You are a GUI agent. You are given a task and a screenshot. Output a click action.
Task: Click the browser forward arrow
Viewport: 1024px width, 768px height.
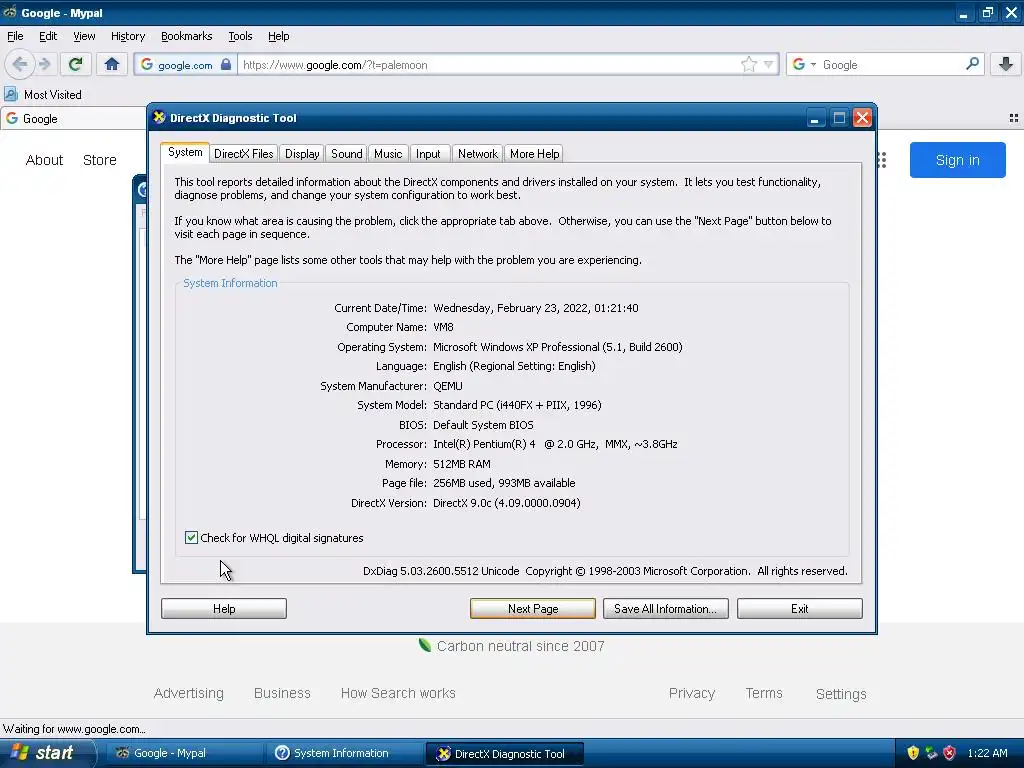tap(45, 64)
